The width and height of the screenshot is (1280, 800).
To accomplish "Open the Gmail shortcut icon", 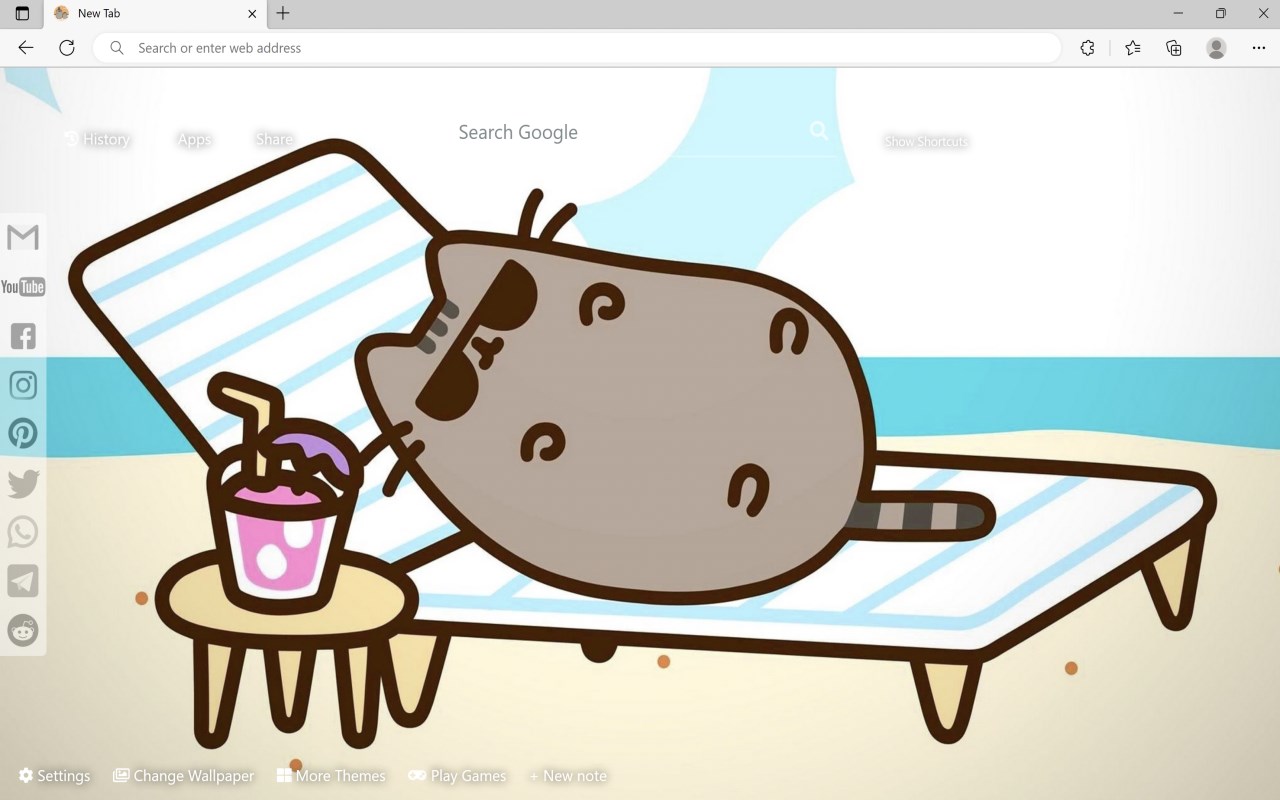I will (23, 237).
